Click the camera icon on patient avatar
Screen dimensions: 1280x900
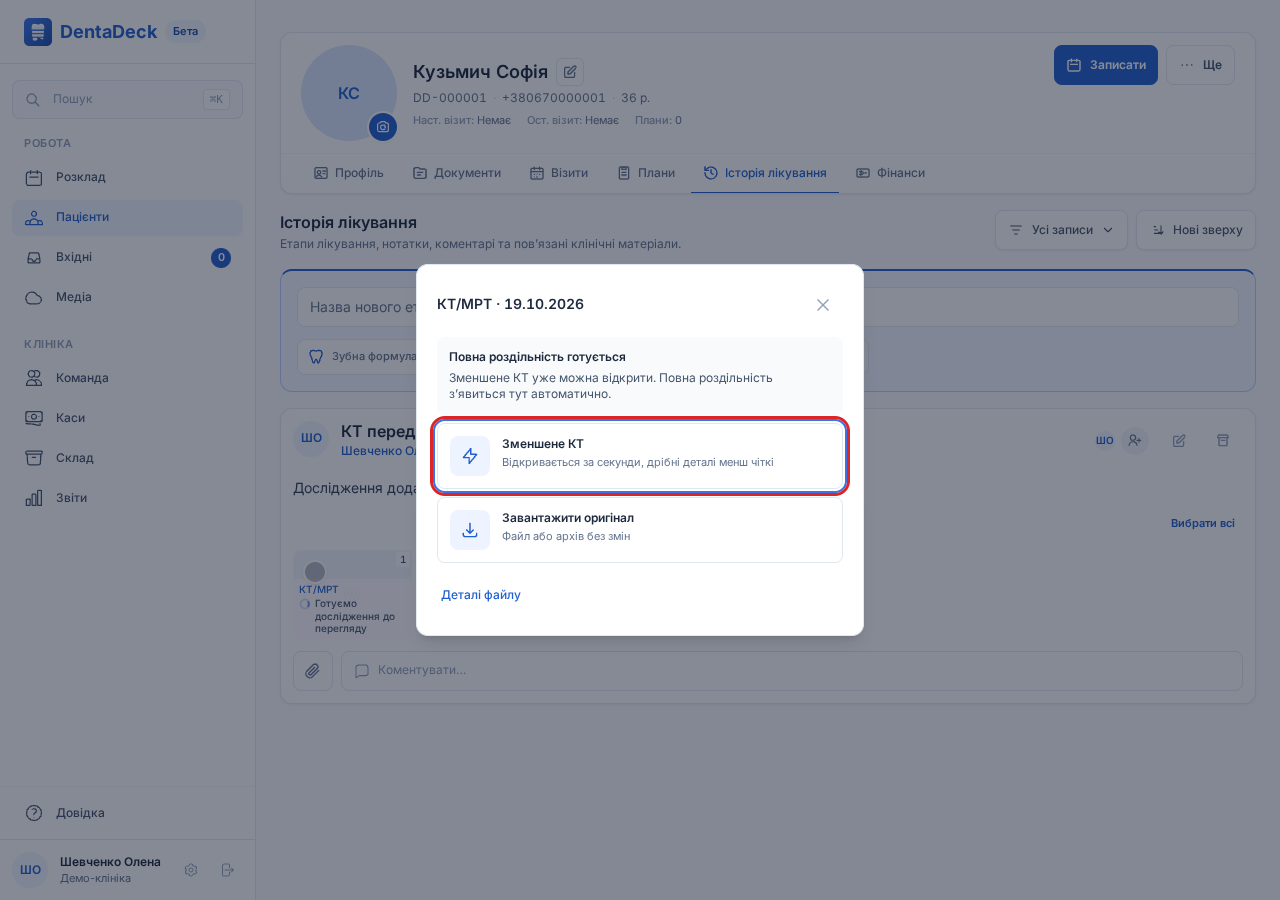[x=383, y=127]
